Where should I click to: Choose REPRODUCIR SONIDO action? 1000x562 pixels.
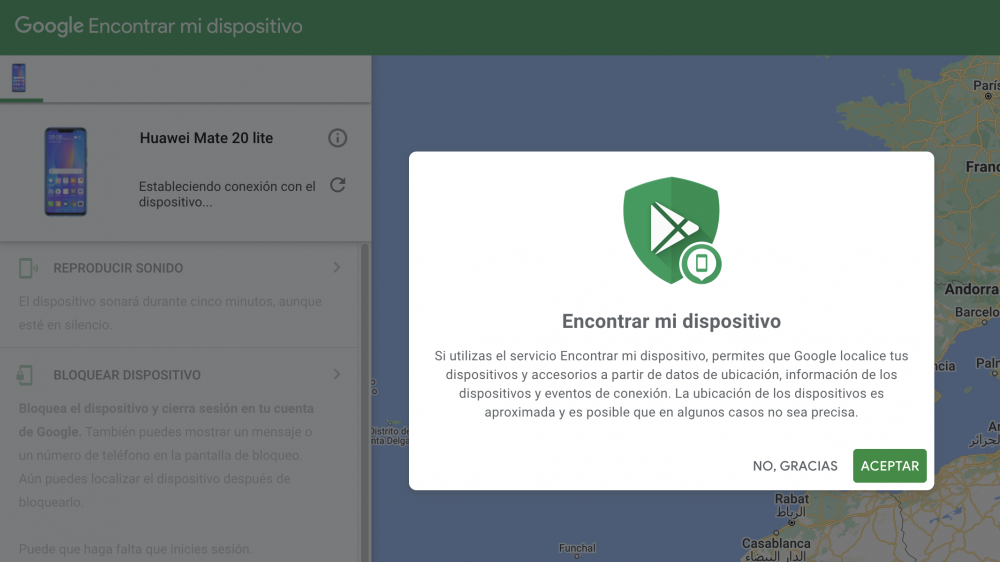118,268
